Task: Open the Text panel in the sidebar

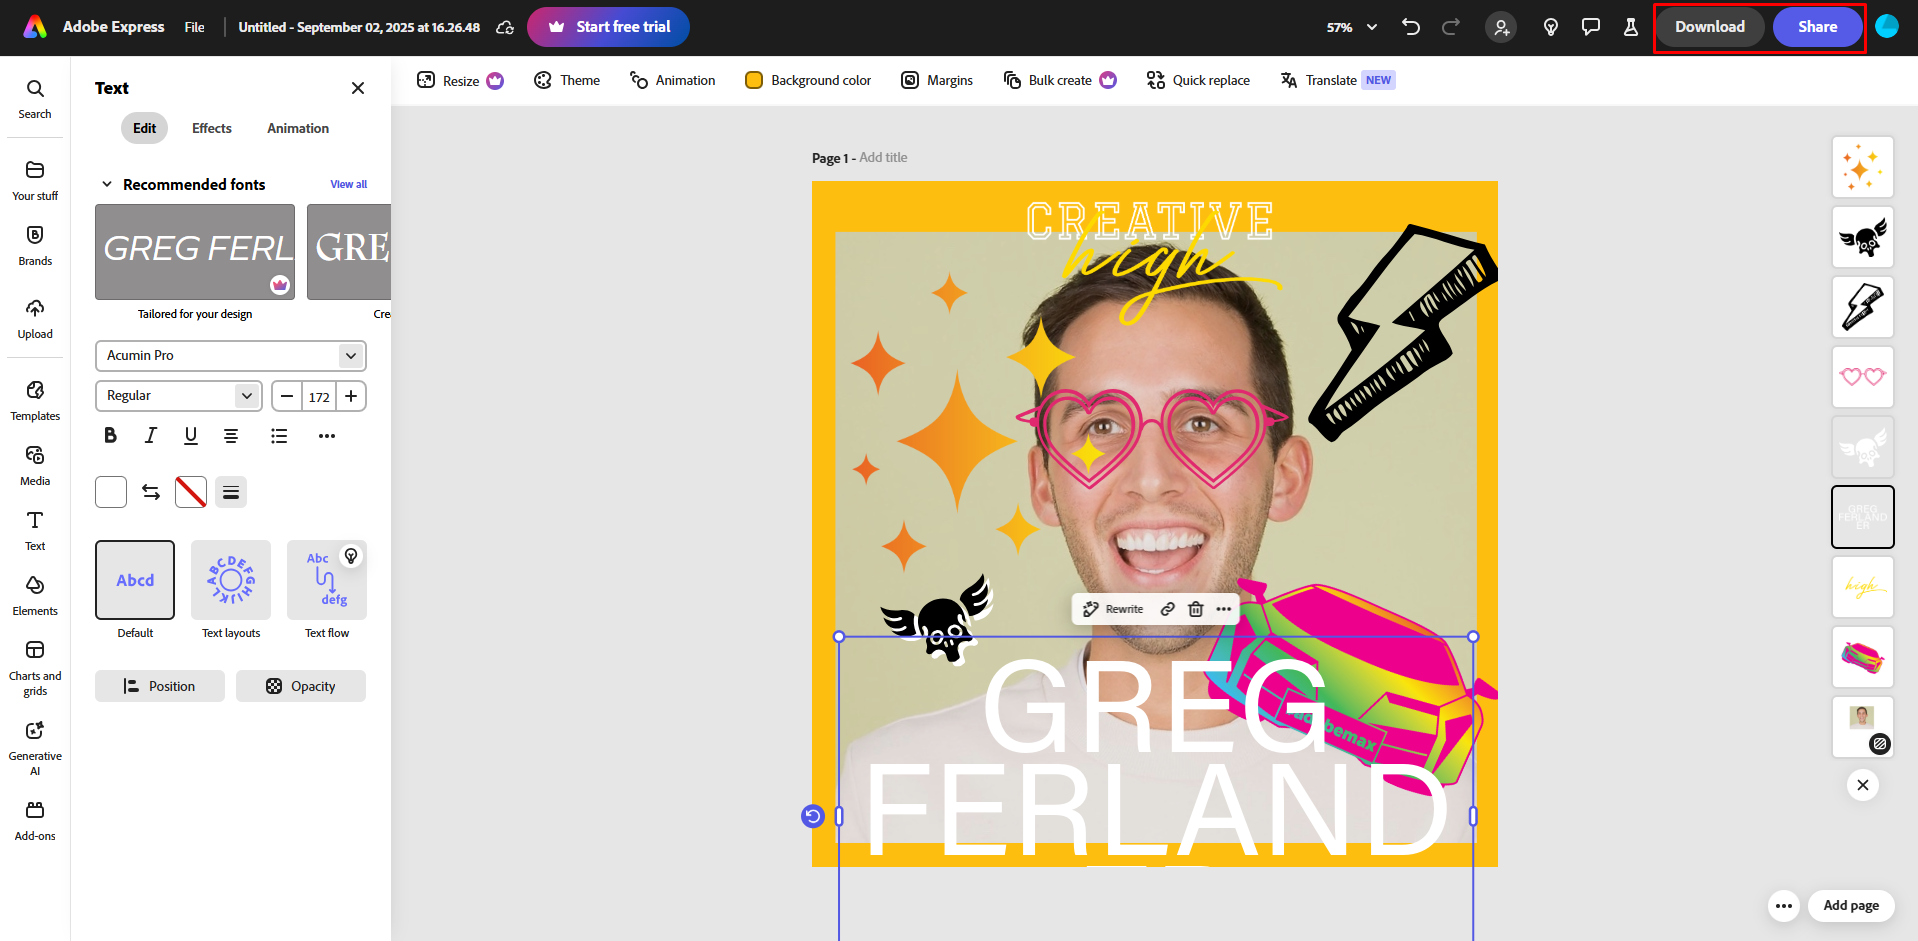Action: pyautogui.click(x=35, y=530)
